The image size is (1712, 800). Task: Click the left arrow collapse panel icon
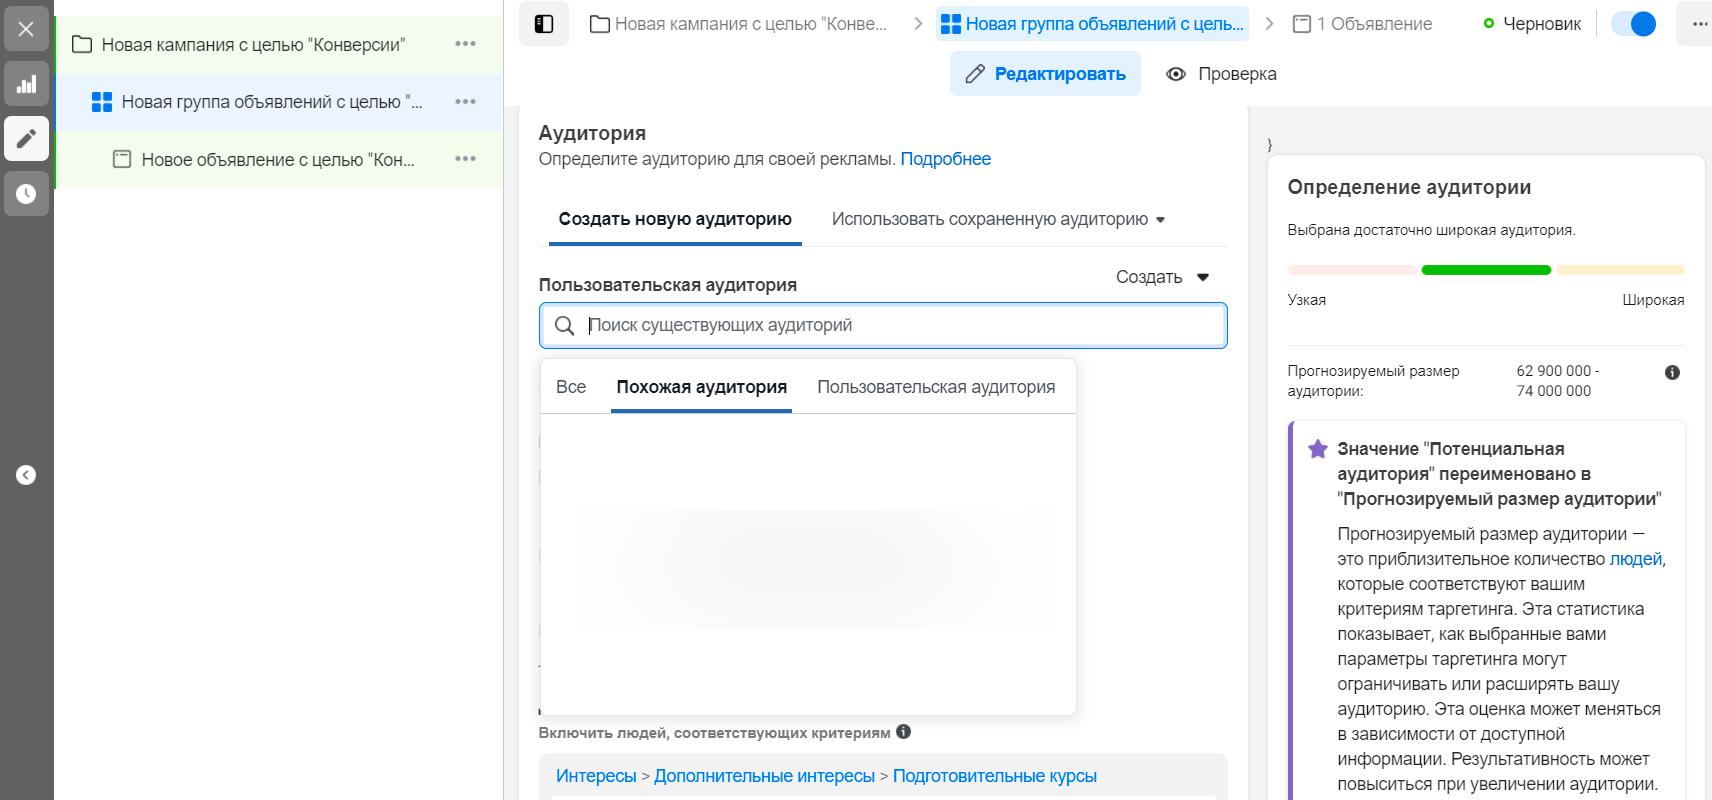(26, 475)
